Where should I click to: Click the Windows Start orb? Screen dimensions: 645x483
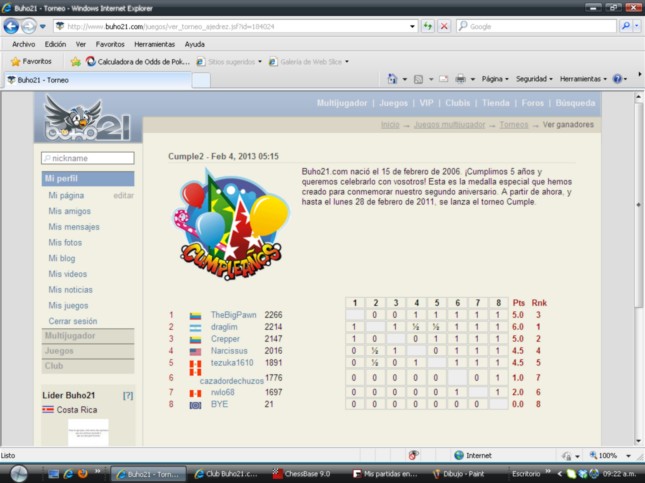click(x=19, y=474)
